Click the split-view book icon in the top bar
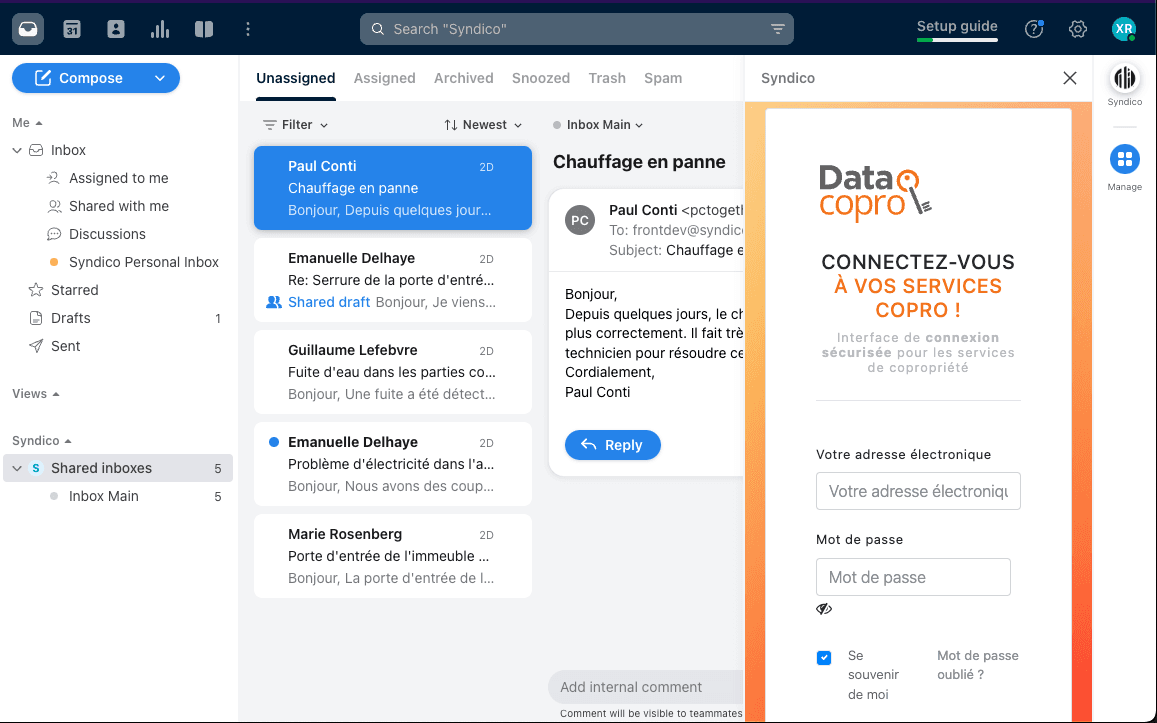 (x=204, y=28)
